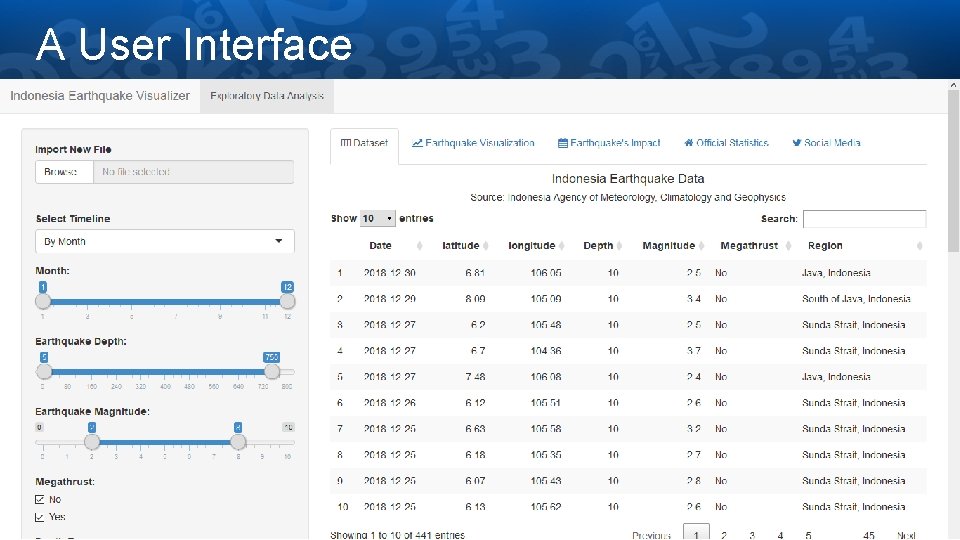
Task: Click the Month slider left handle
Action: click(43, 301)
